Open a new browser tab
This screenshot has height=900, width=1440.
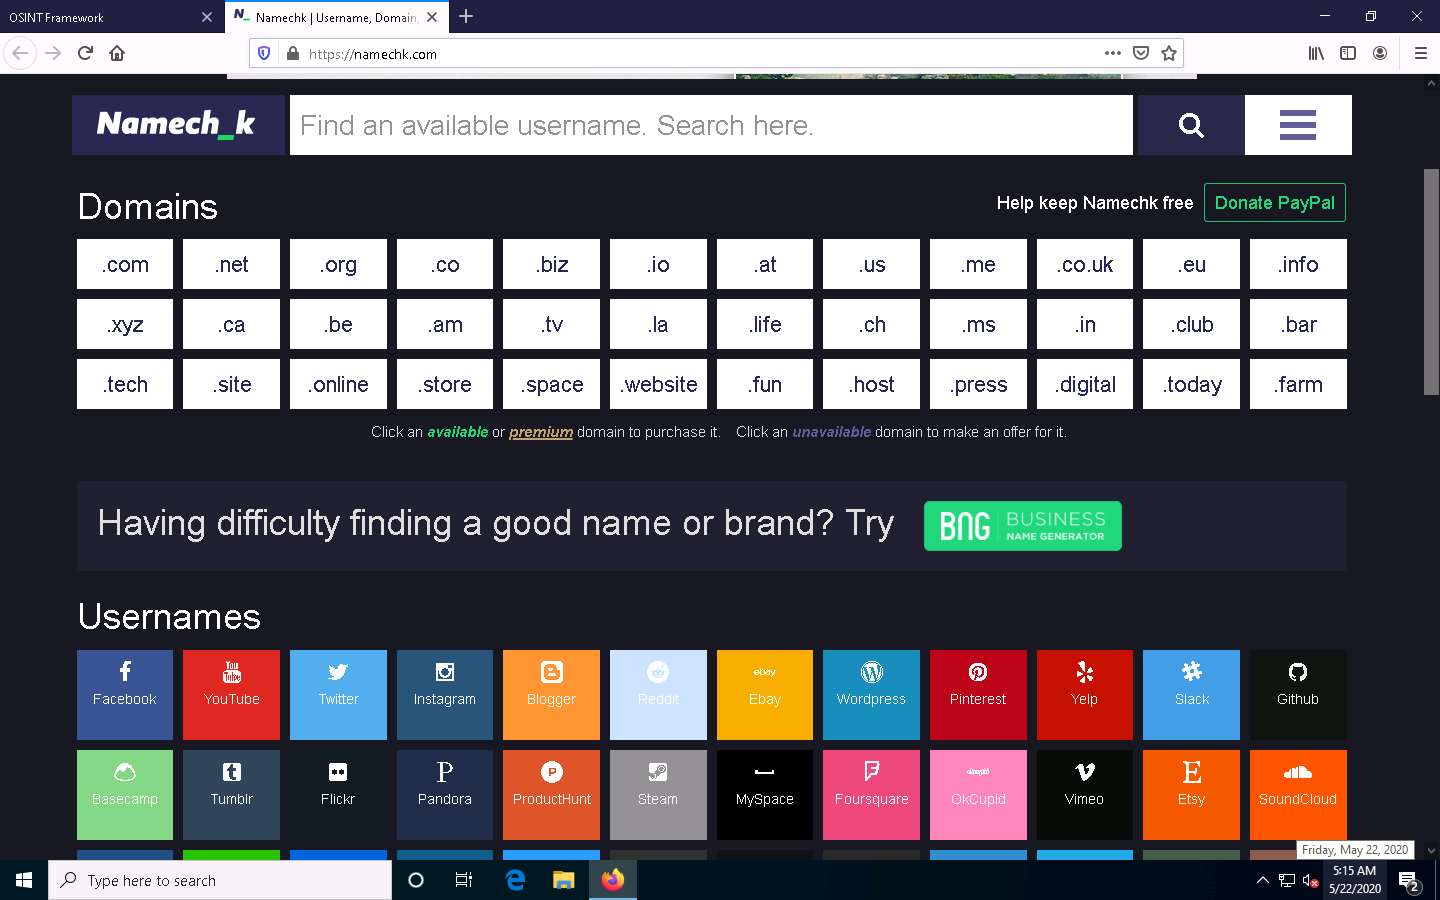(466, 16)
